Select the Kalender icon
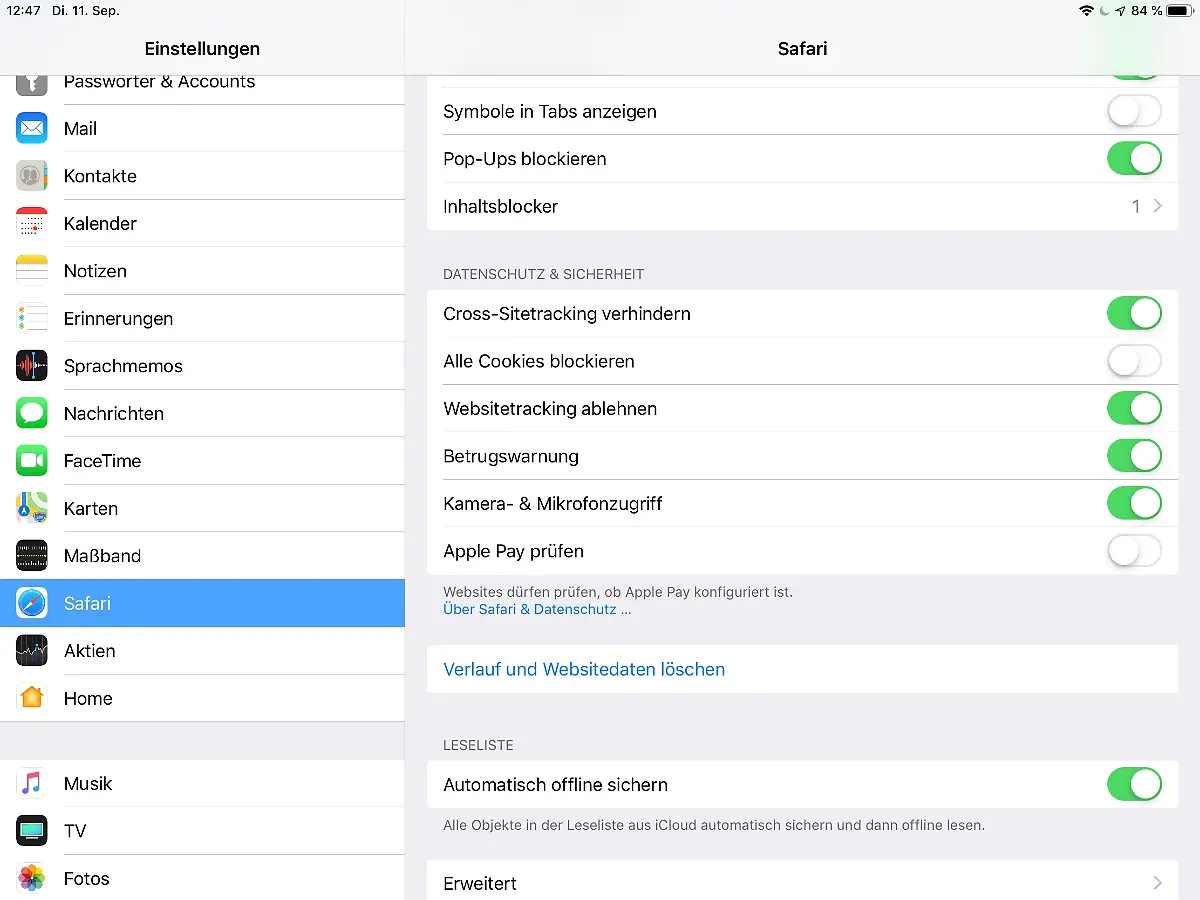Viewport: 1200px width, 900px height. pyautogui.click(x=32, y=223)
